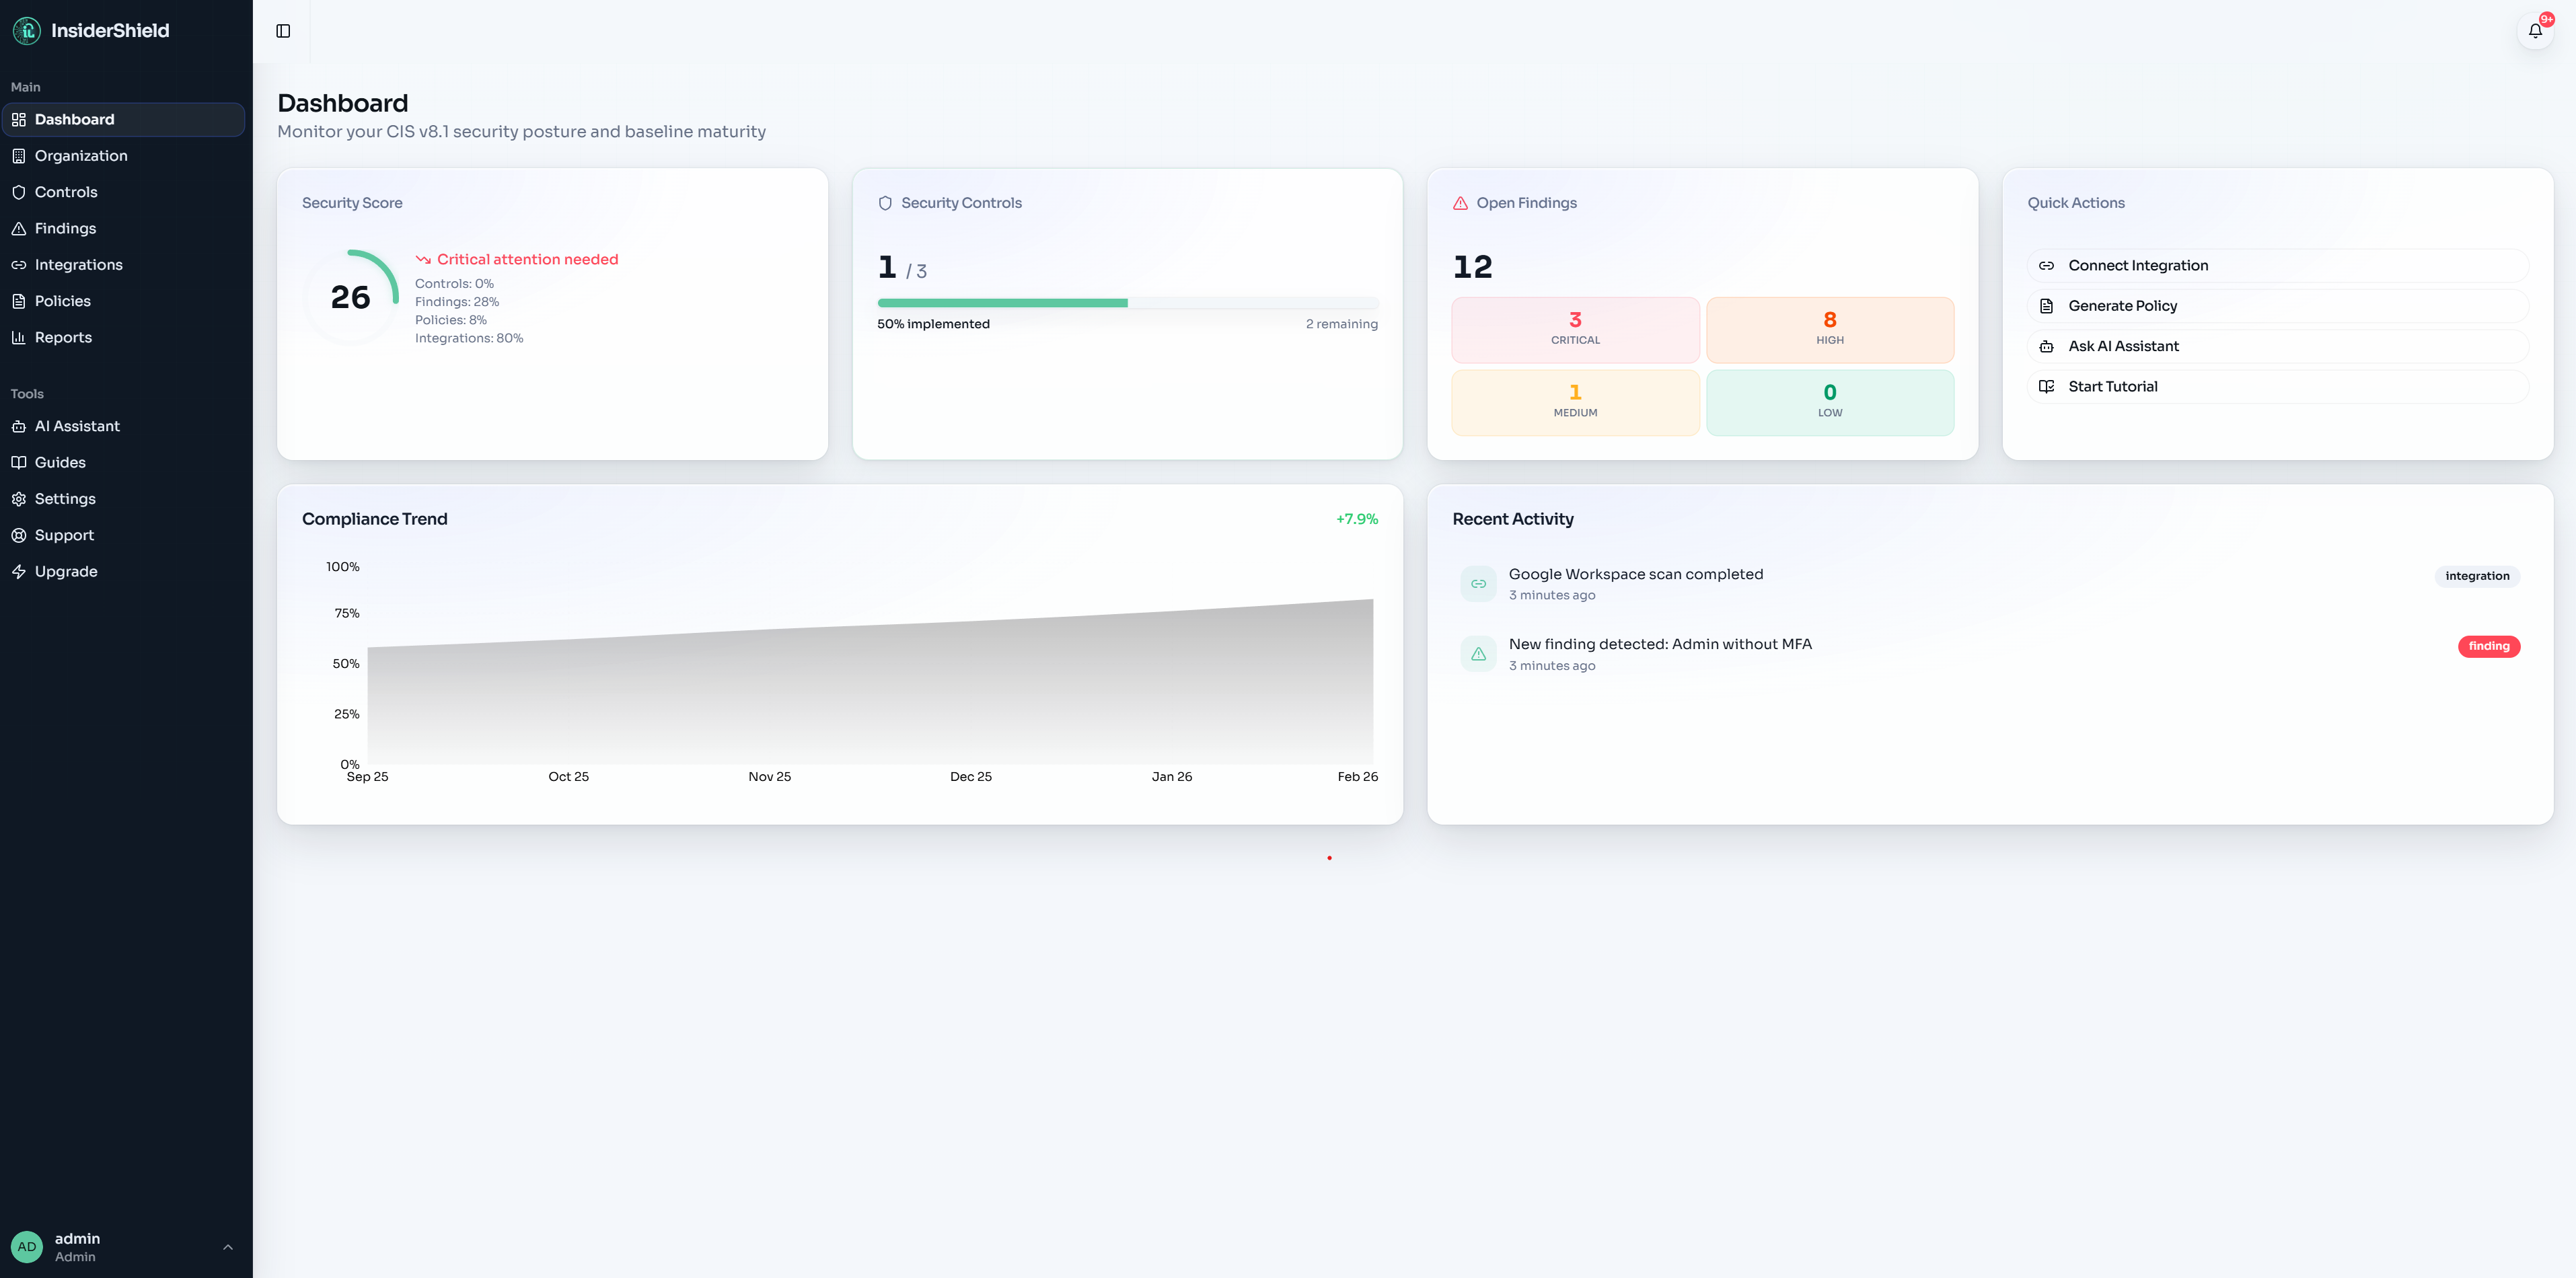
Task: Expand the admin user menu chevron
Action: click(228, 1247)
